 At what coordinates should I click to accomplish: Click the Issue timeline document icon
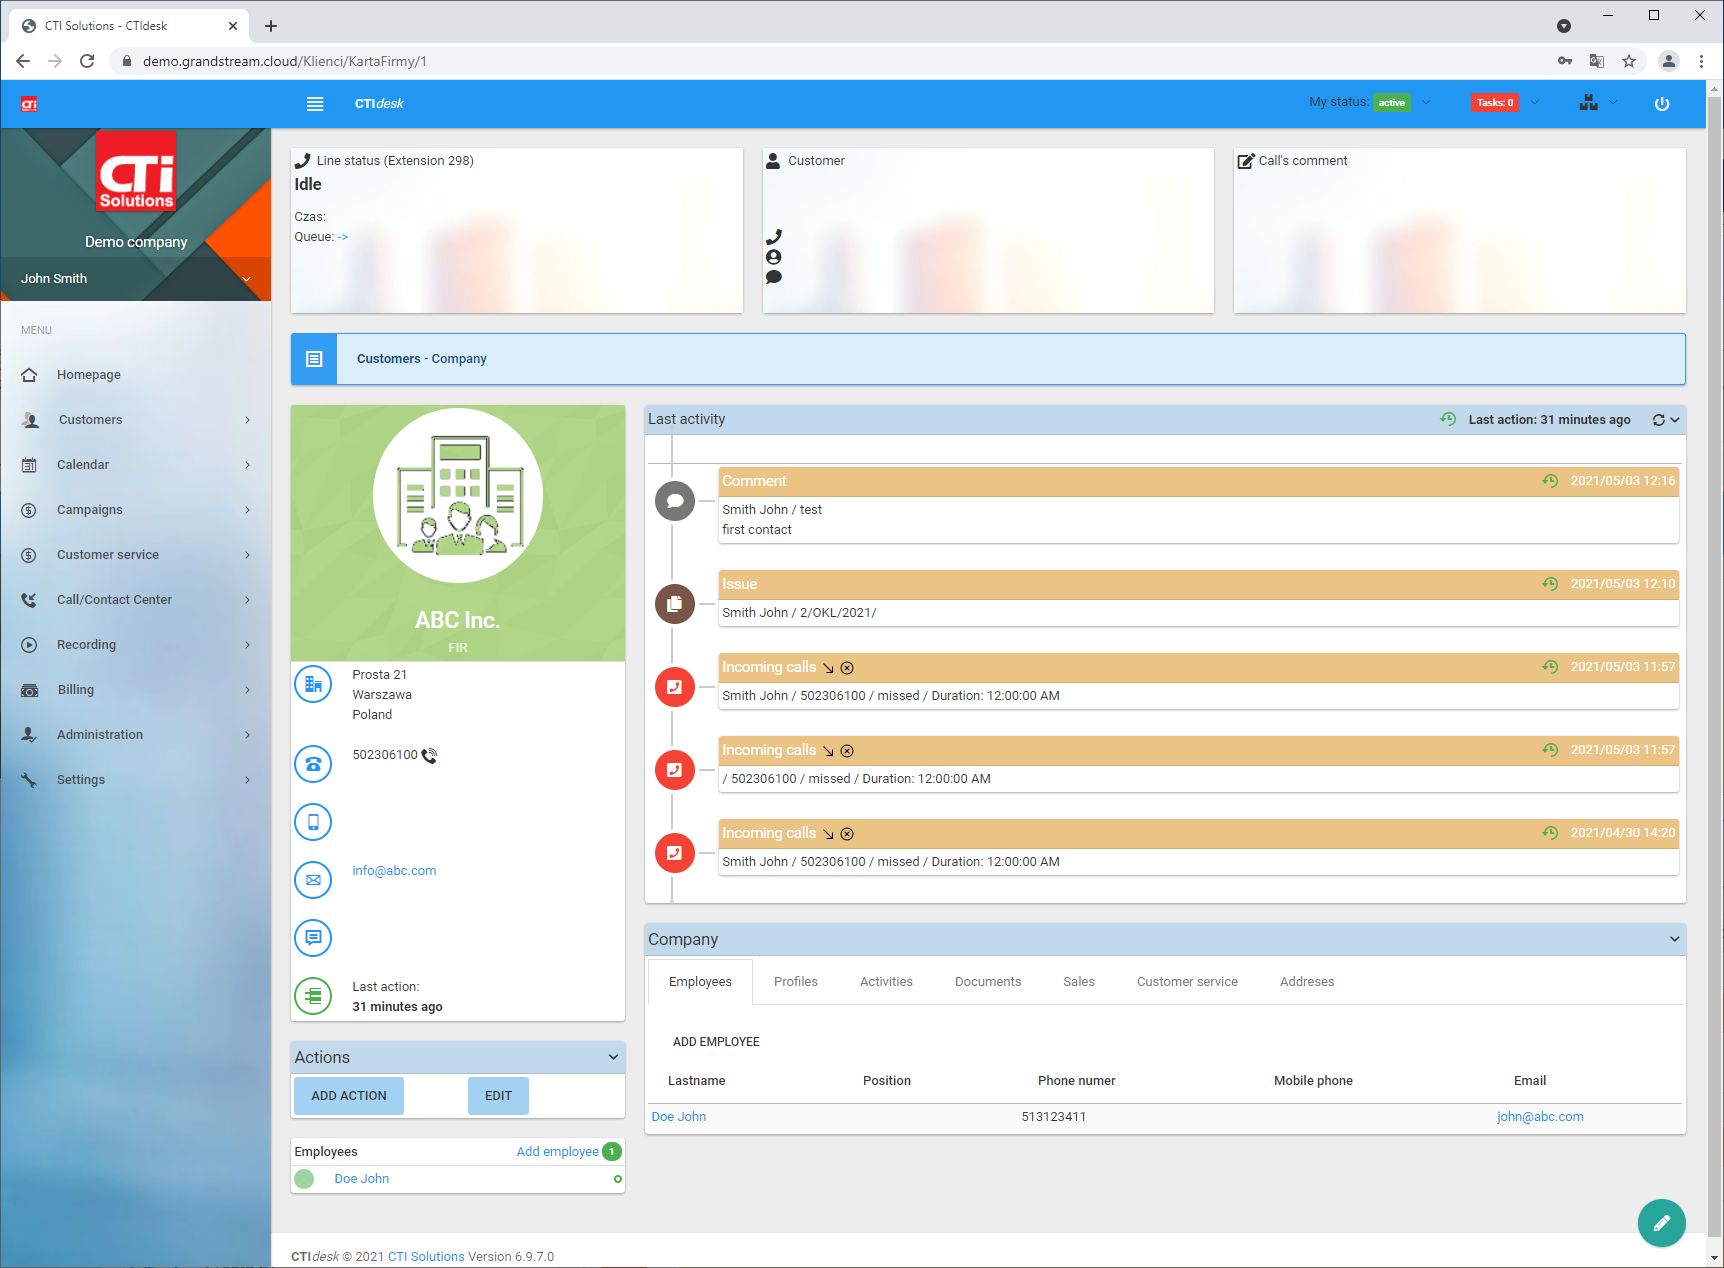675,604
